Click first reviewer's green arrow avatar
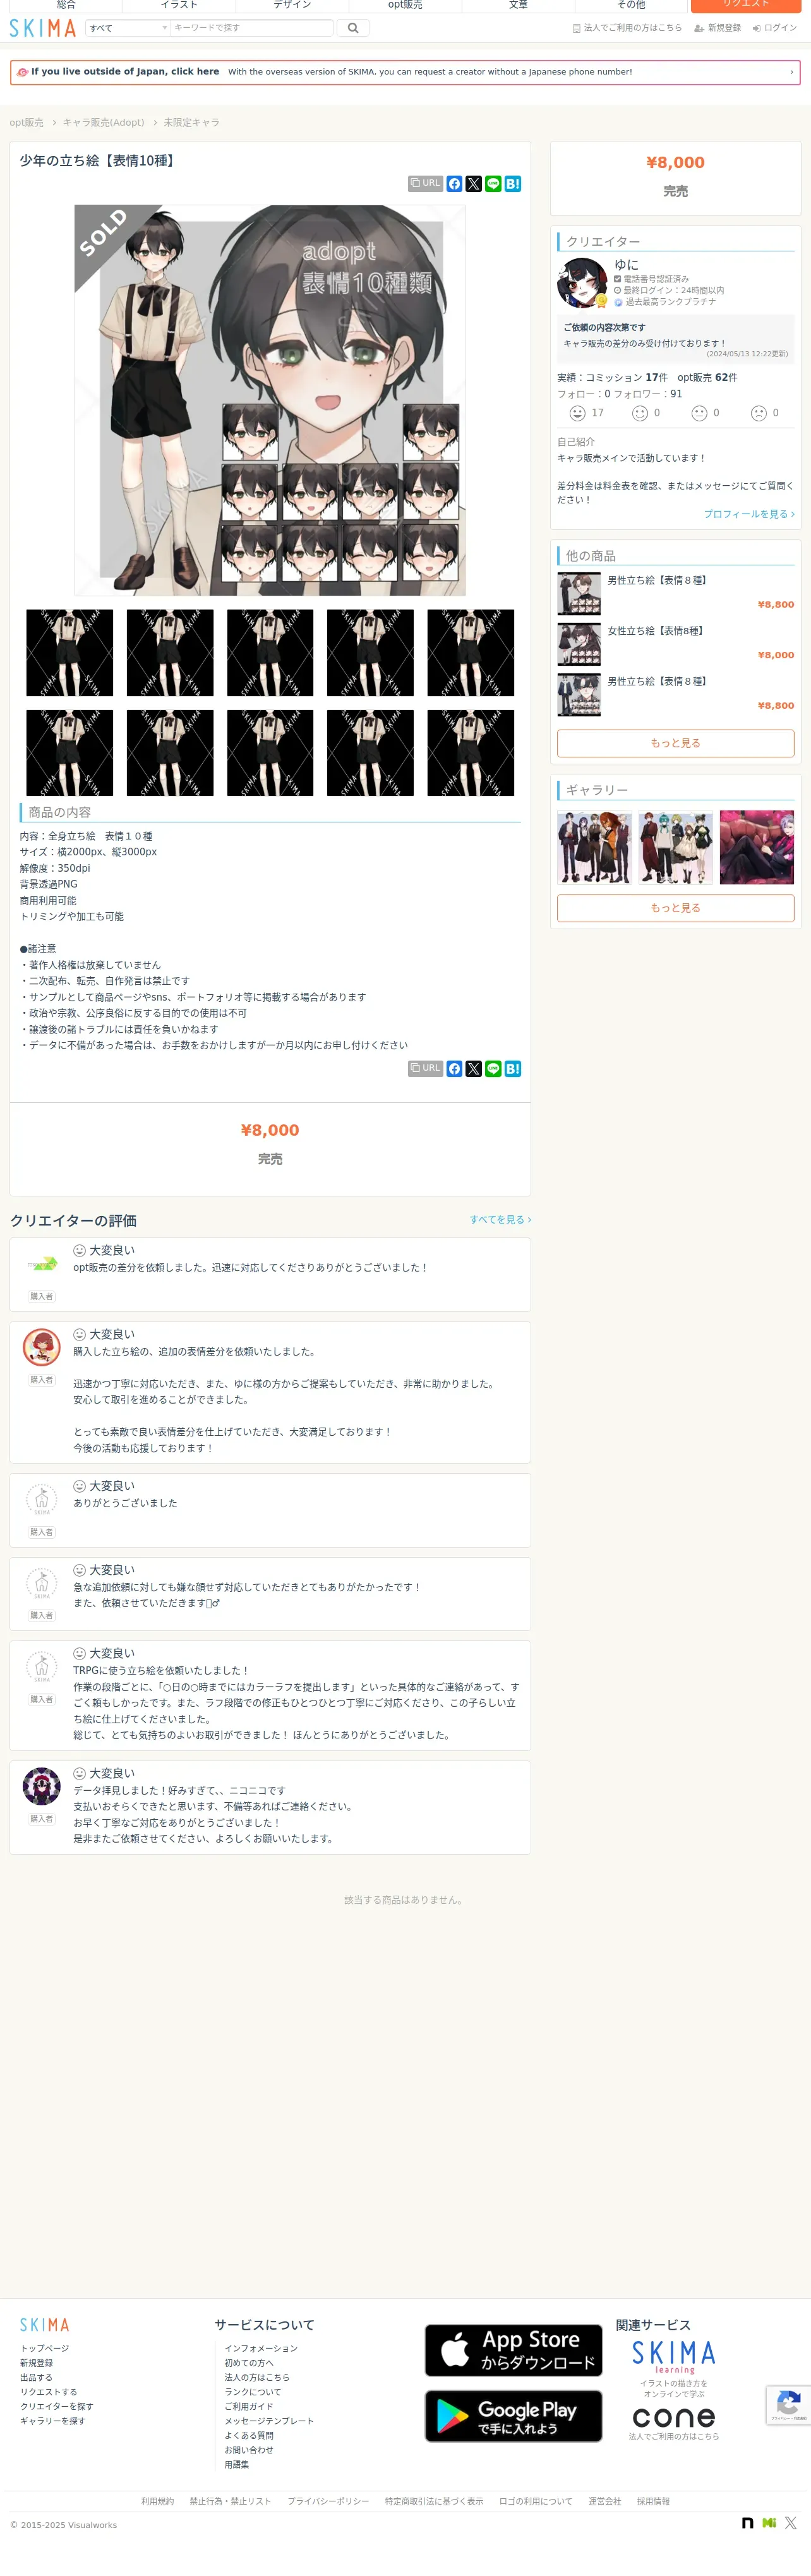811x2576 pixels. coord(41,1264)
